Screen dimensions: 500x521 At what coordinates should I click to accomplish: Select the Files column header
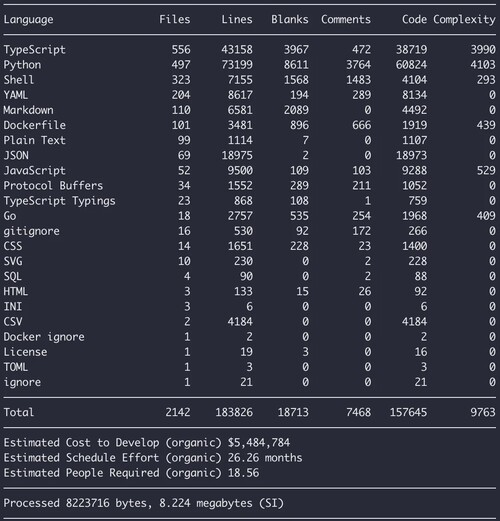pyautogui.click(x=175, y=19)
